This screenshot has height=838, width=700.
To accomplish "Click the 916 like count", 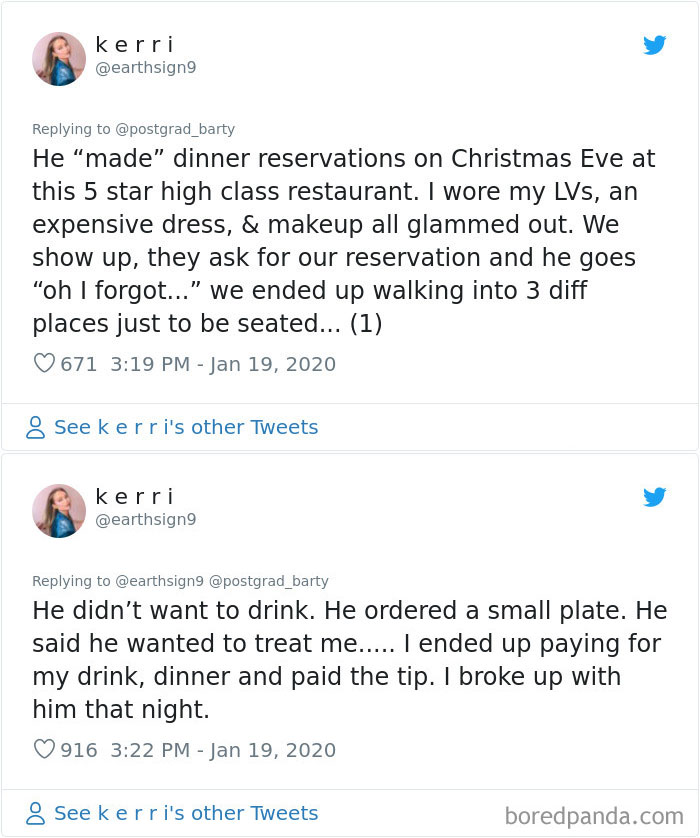I will pos(77,749).
